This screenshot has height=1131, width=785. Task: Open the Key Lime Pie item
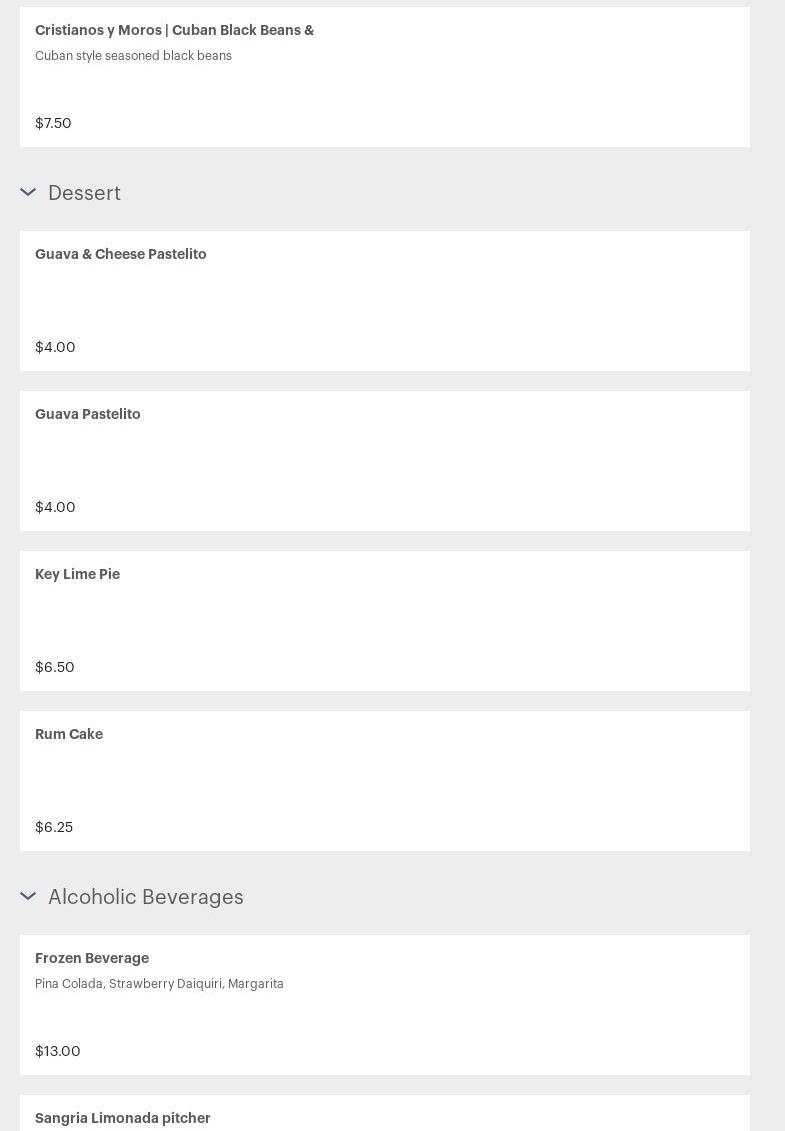(x=78, y=575)
